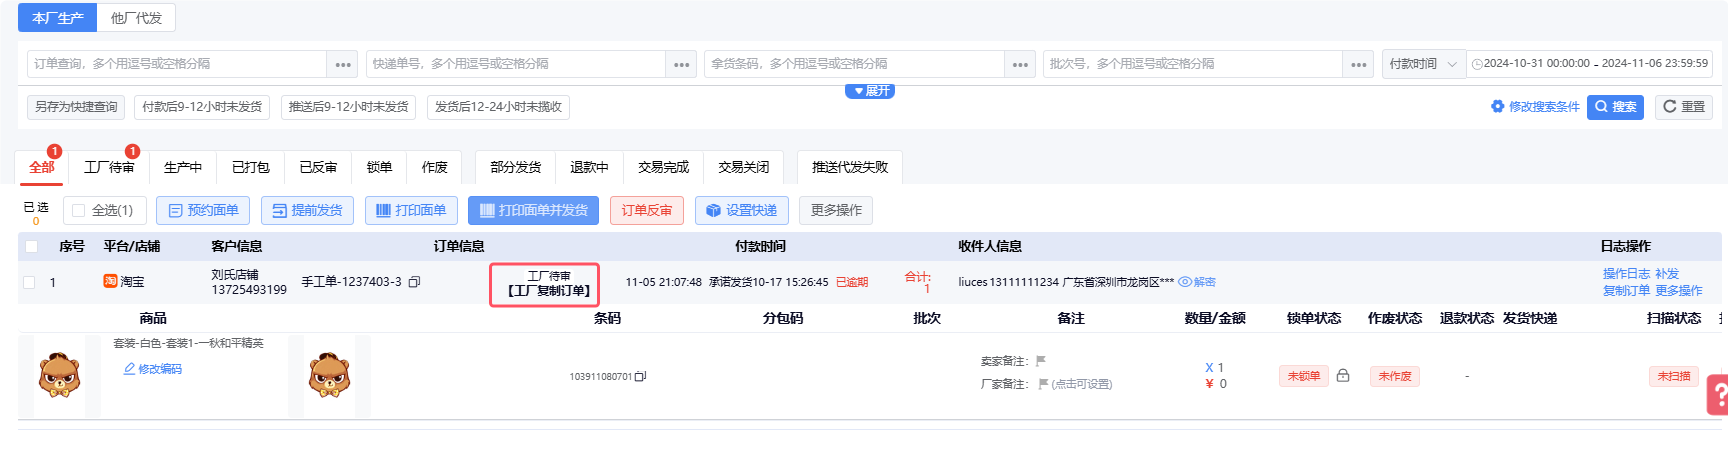
Task: Switch to the 工厂待审 tab
Action: [109, 167]
